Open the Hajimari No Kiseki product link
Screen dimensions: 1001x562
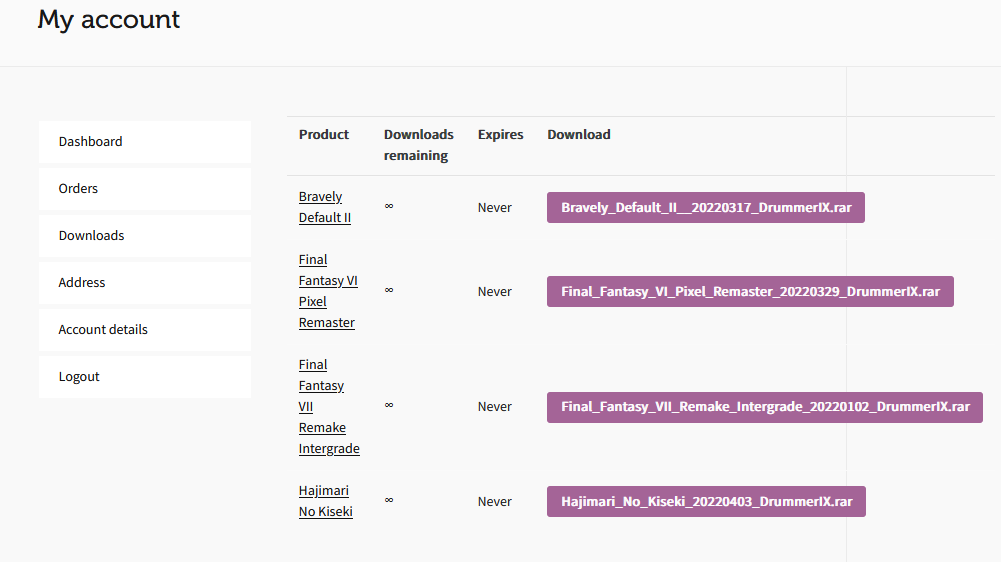pyautogui.click(x=325, y=501)
